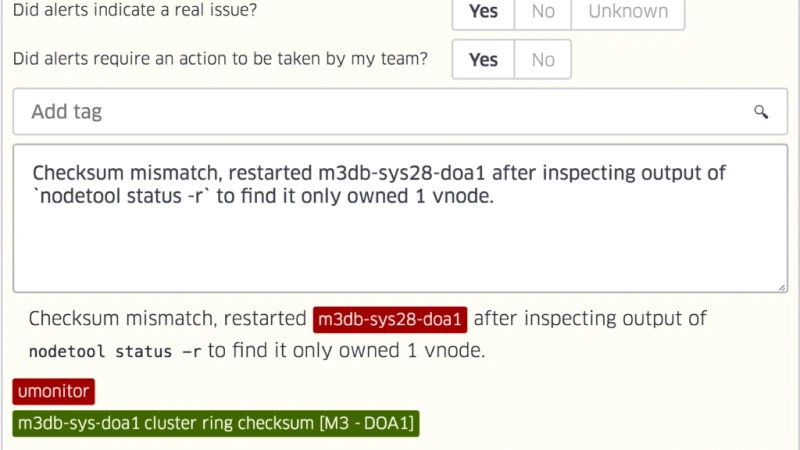Select Yes for action required question
Image resolution: width=800 pixels, height=450 pixels.
click(483, 60)
